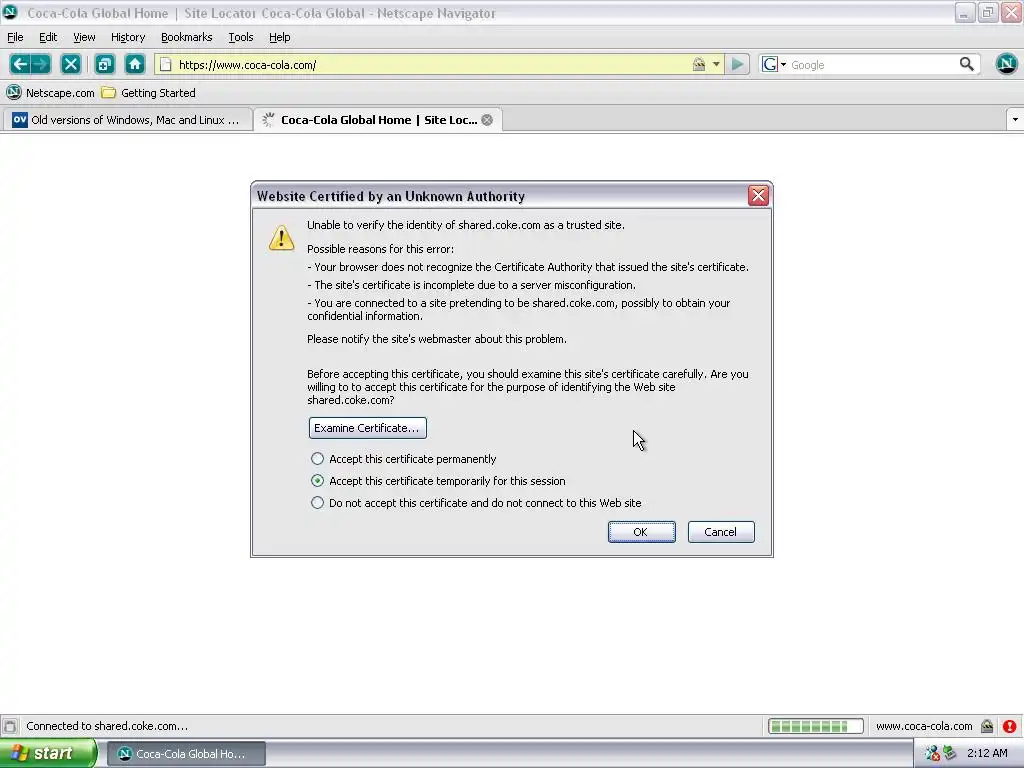Click the page icon in the address bar

coord(166,65)
